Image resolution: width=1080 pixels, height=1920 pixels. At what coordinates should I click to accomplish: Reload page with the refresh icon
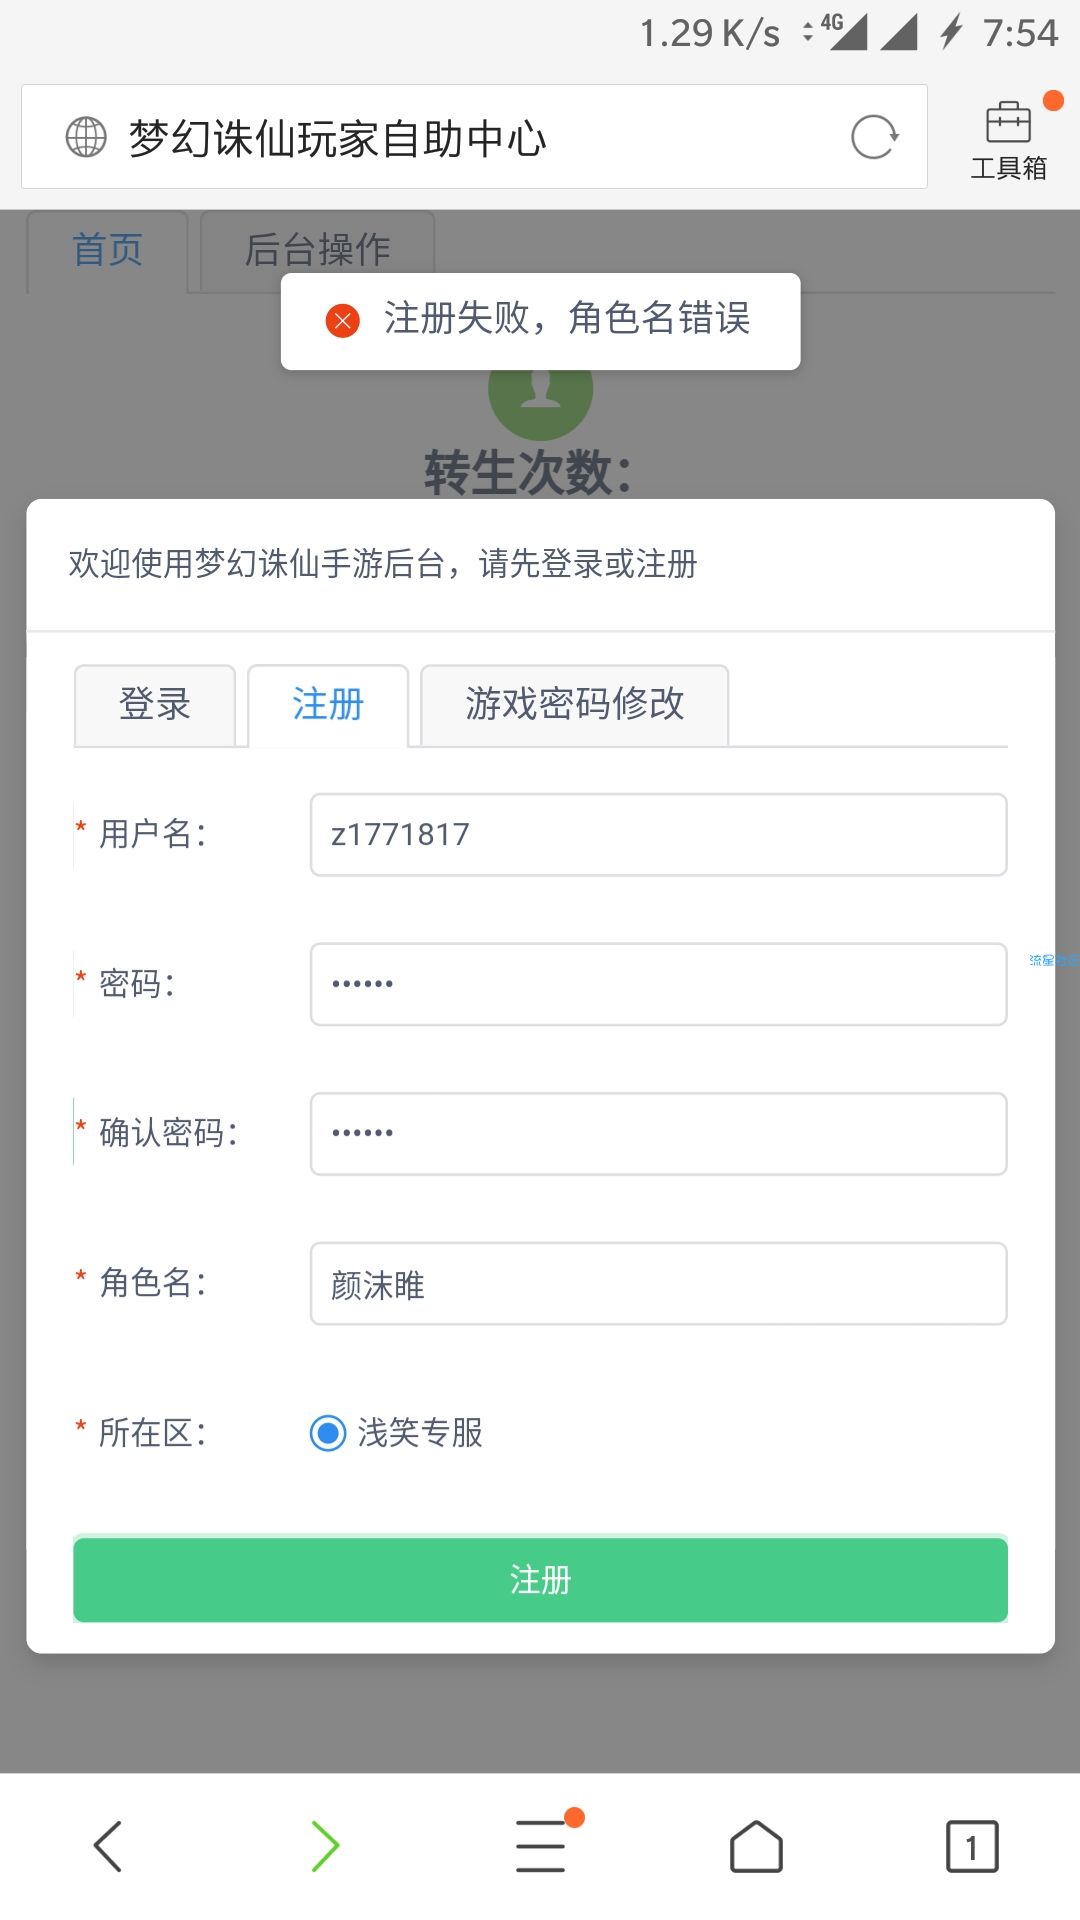(x=875, y=137)
